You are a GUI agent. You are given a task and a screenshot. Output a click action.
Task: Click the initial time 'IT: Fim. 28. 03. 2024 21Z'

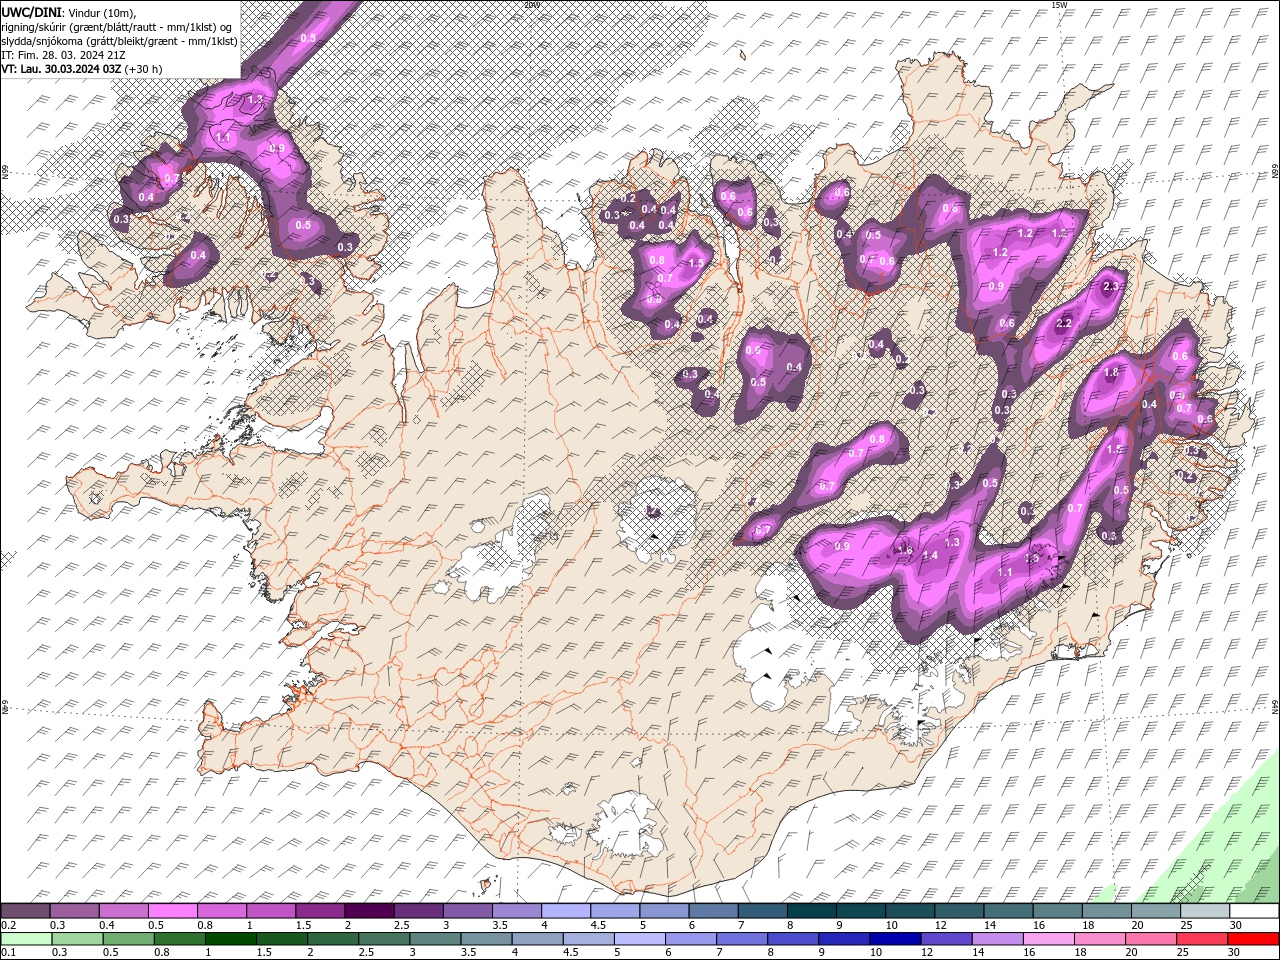[62, 55]
